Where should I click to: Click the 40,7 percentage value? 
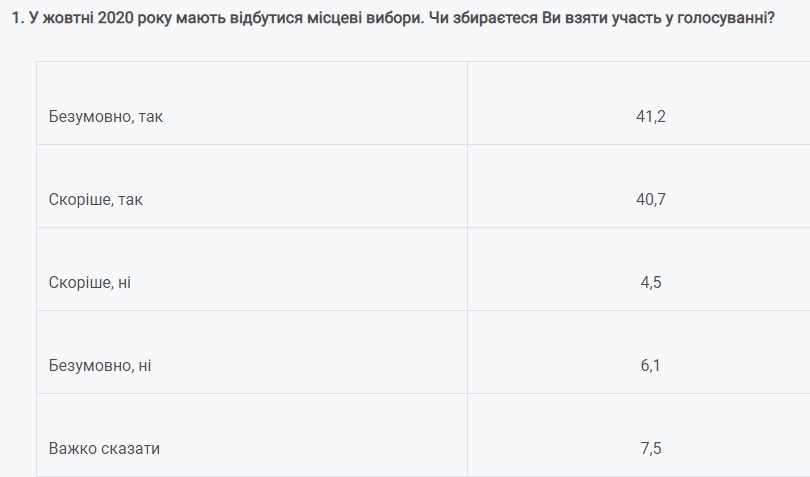coord(650,199)
